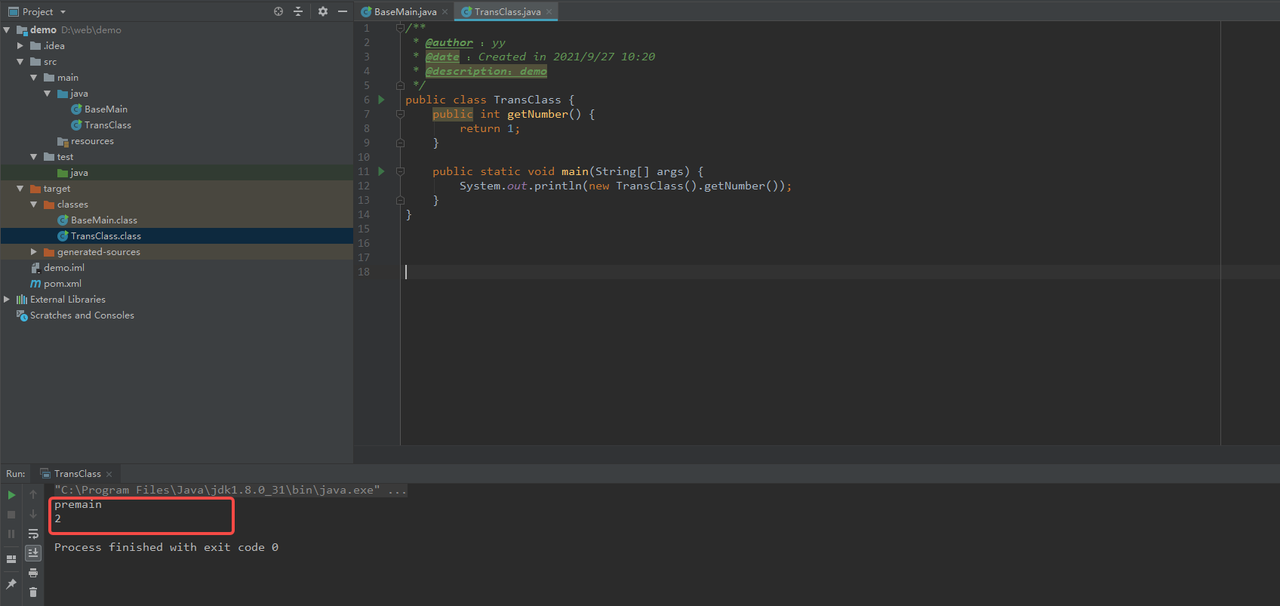Switch to BaseMain.java editor tab

(x=404, y=12)
